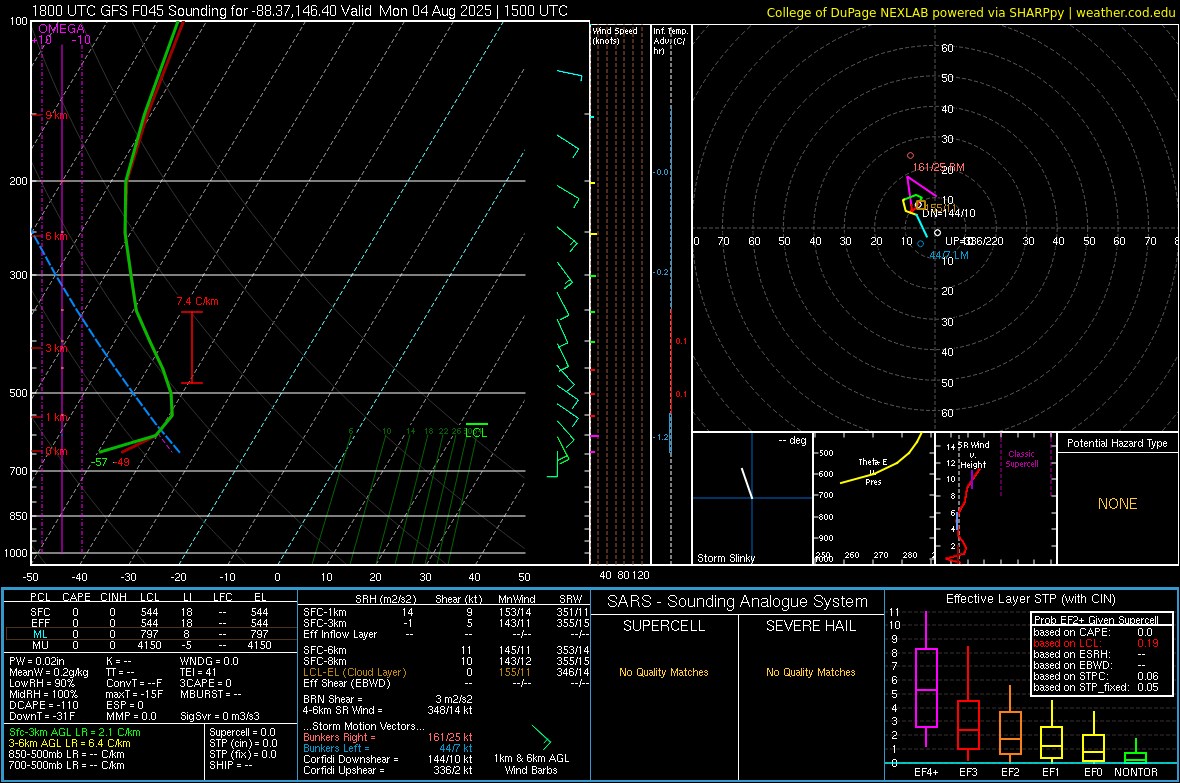This screenshot has height=783, width=1180.
Task: Click the PW = 0.02in value
Action: [37, 661]
